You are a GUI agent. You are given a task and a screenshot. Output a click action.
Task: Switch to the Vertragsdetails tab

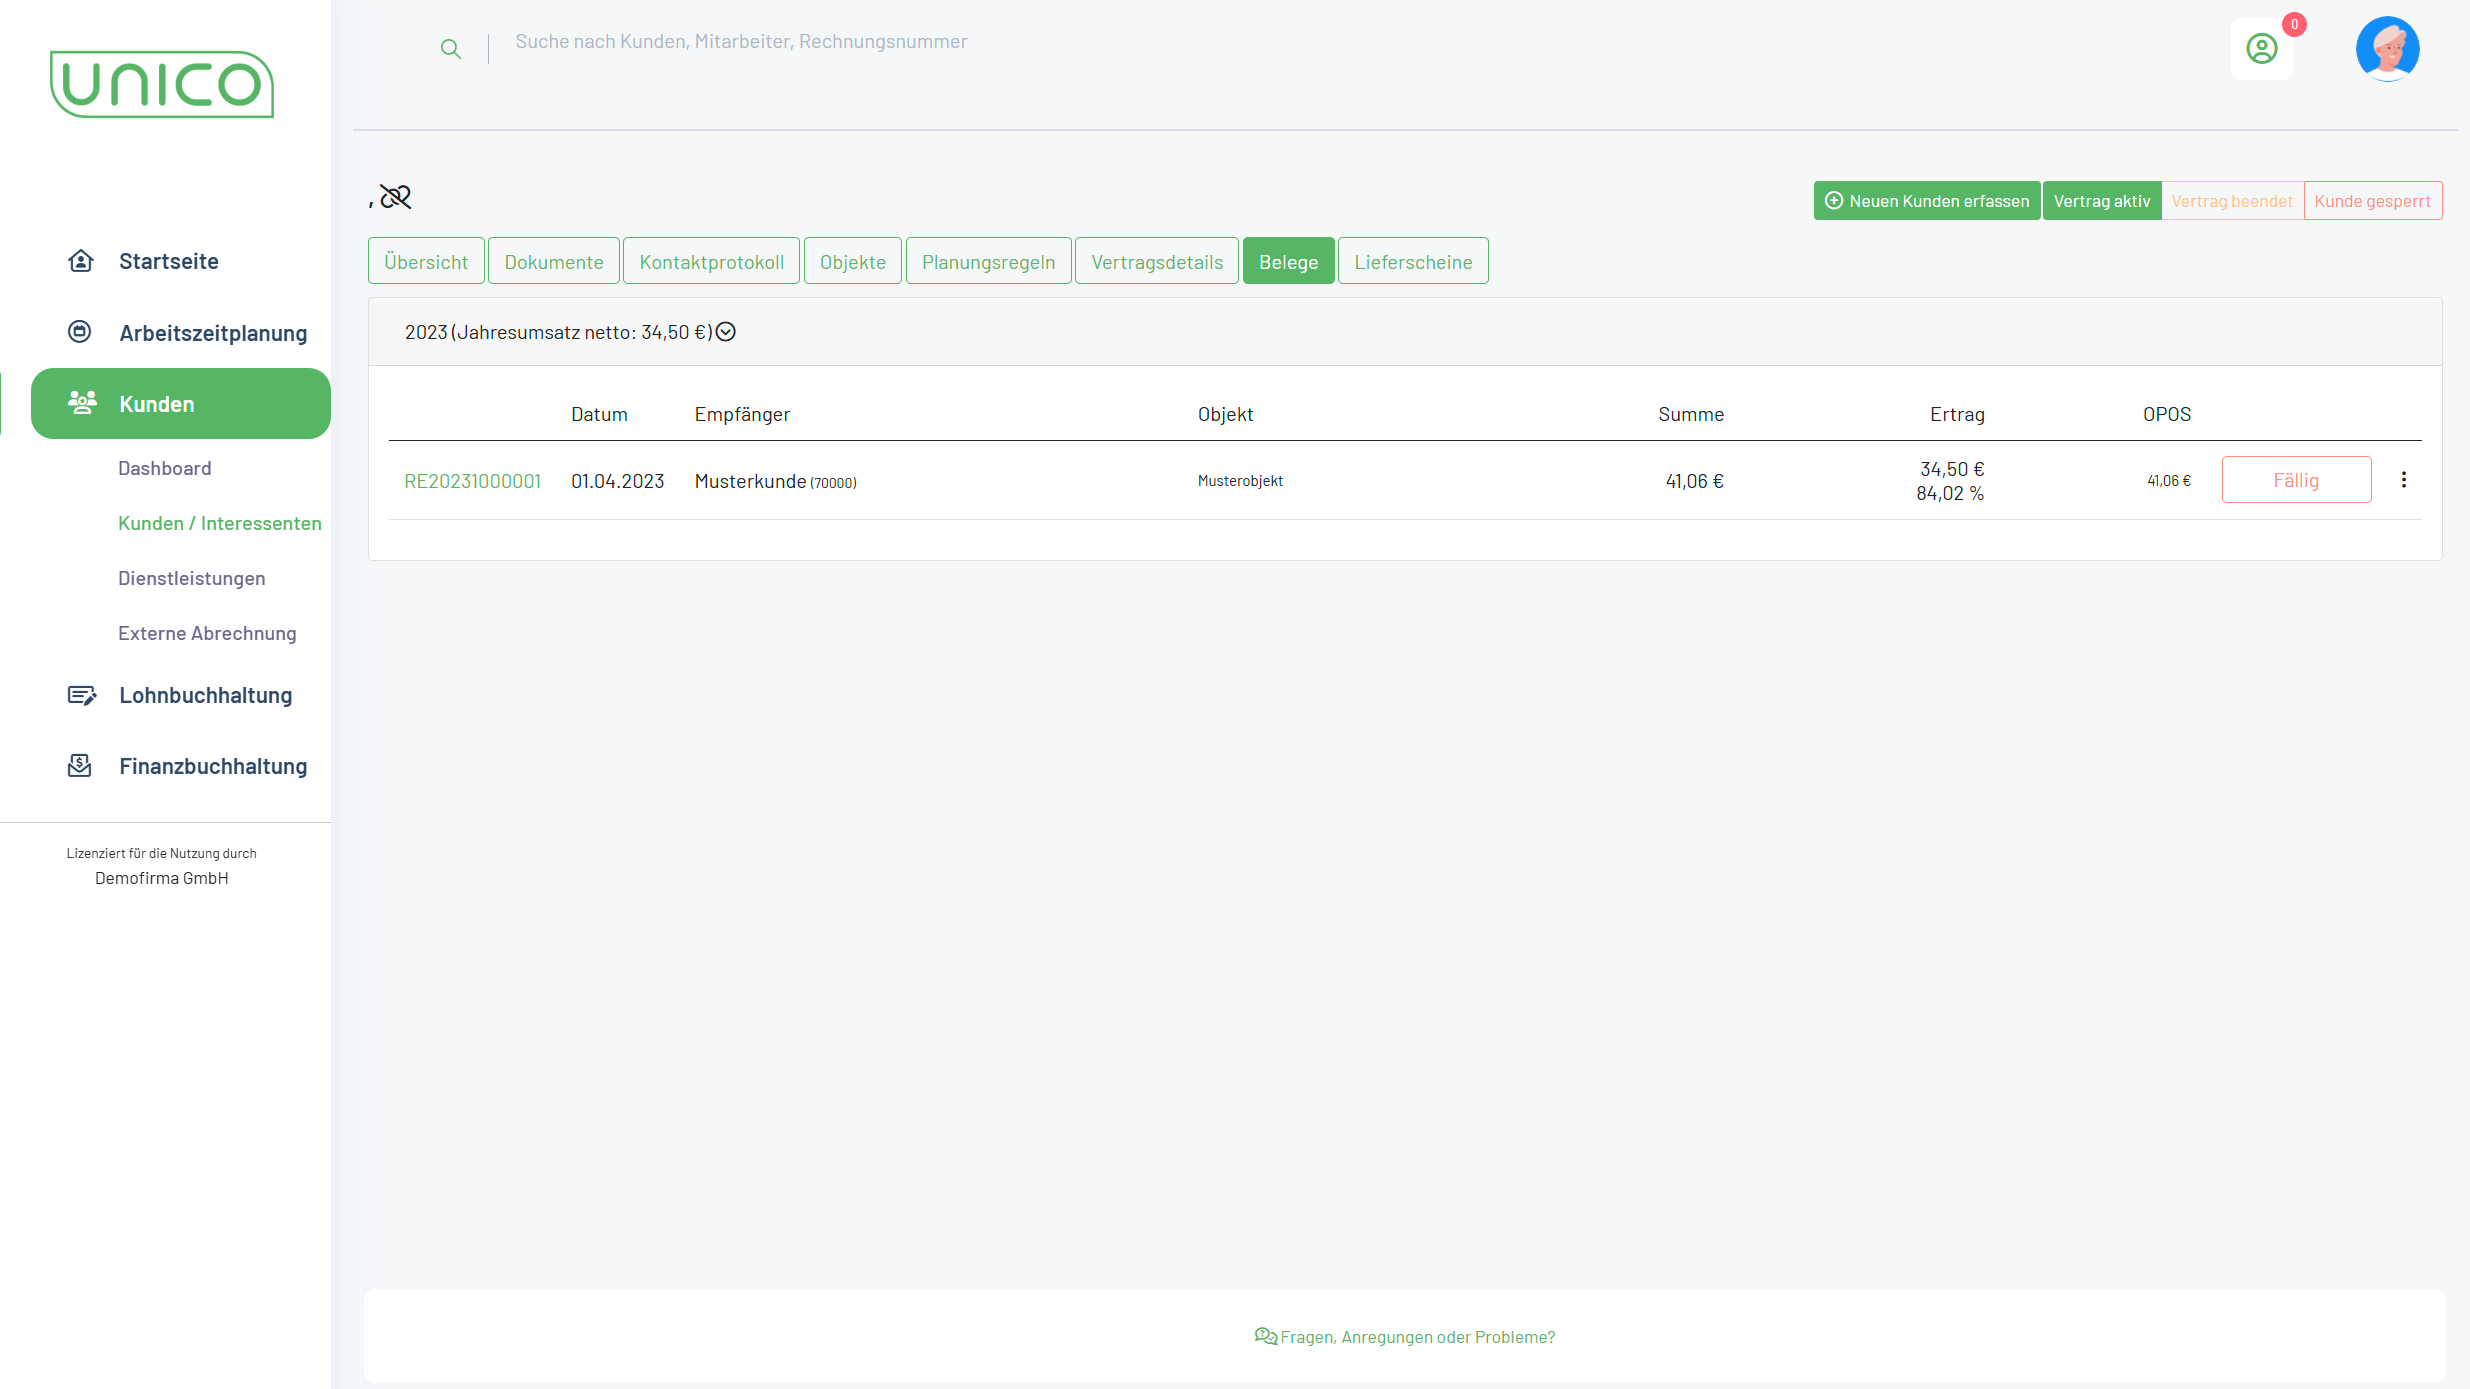pos(1156,262)
